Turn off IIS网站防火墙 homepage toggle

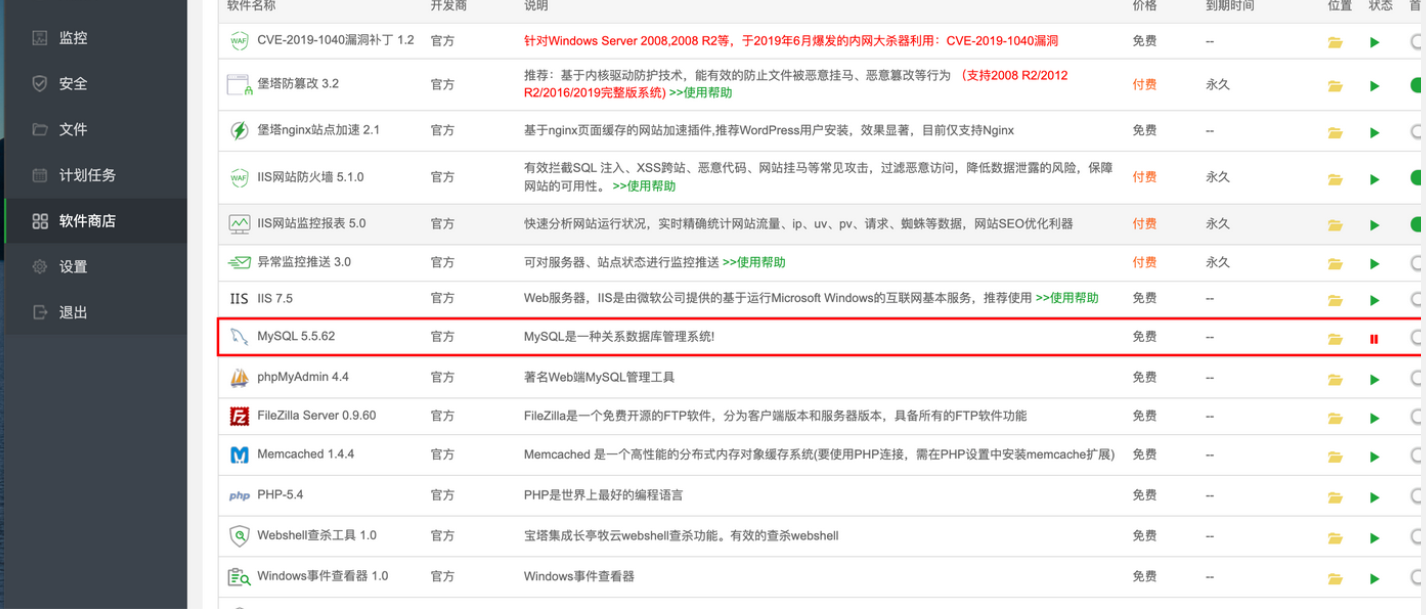pos(1417,176)
